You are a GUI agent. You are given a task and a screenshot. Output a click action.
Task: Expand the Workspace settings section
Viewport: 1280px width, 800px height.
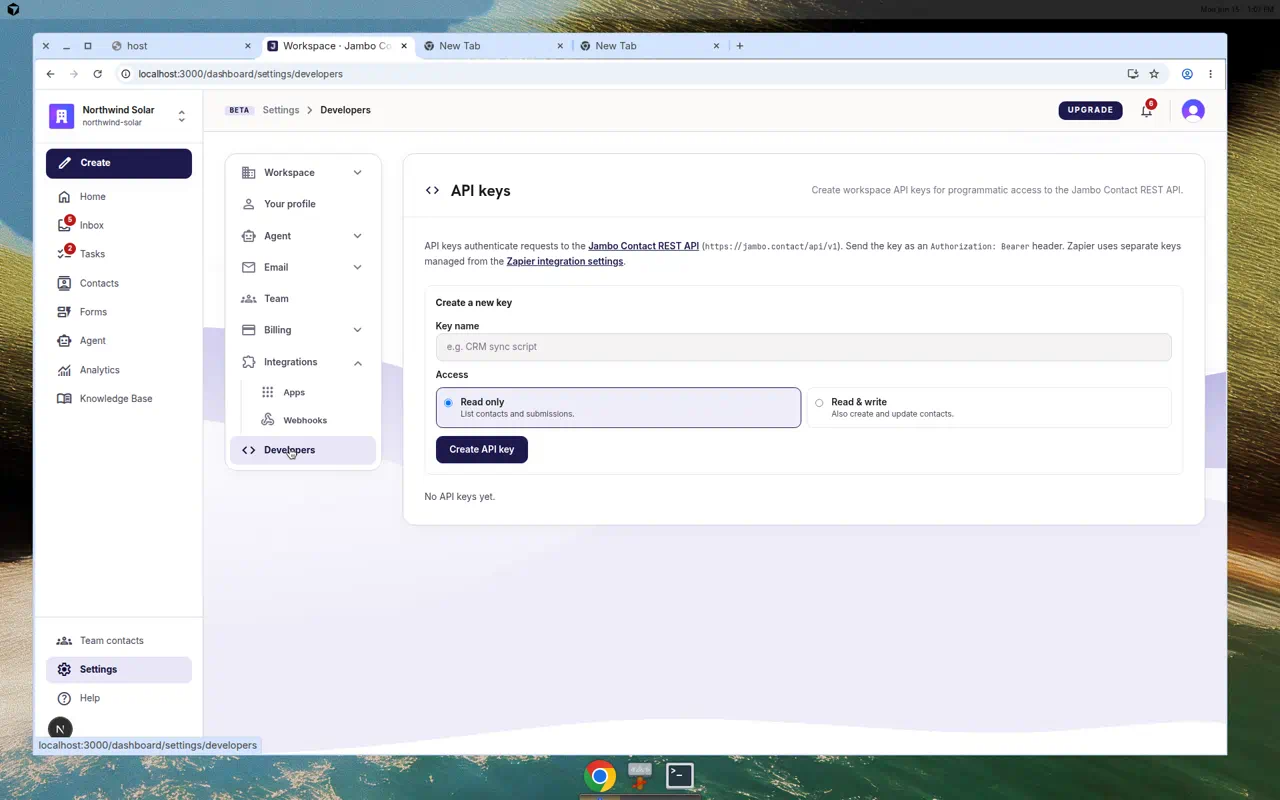coord(303,173)
